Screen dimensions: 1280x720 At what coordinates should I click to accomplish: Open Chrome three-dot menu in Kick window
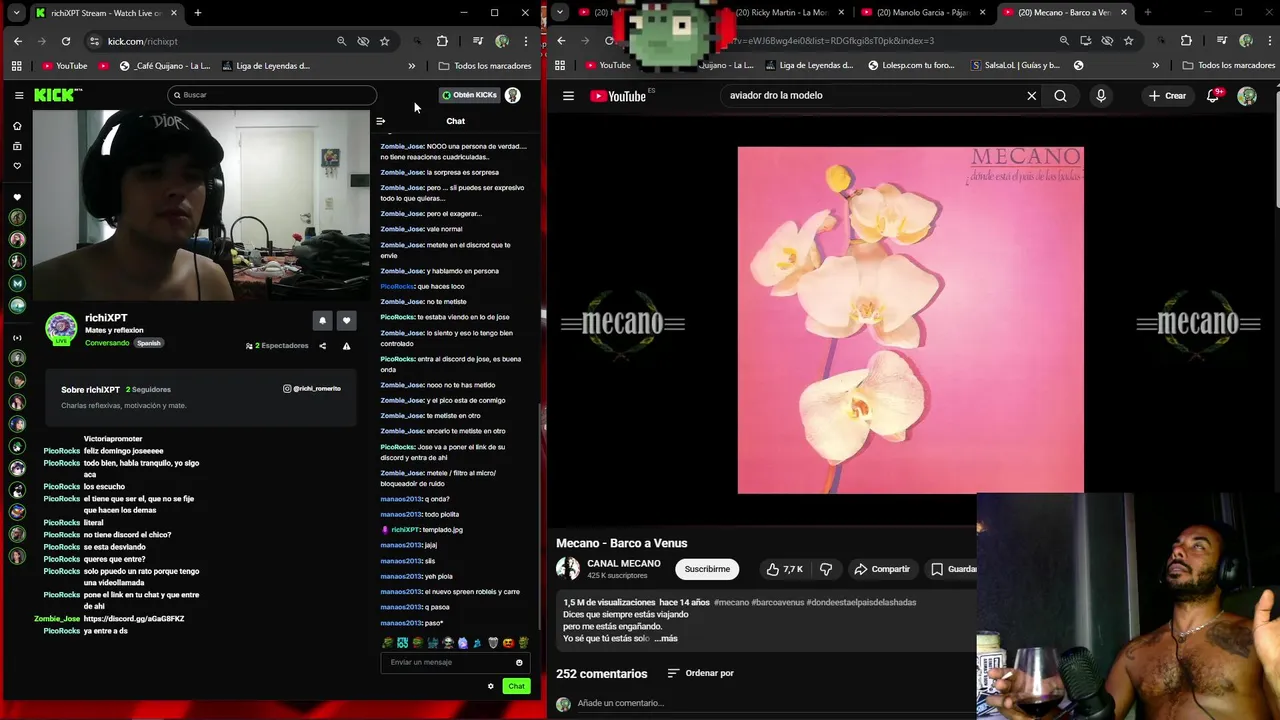pyautogui.click(x=526, y=41)
